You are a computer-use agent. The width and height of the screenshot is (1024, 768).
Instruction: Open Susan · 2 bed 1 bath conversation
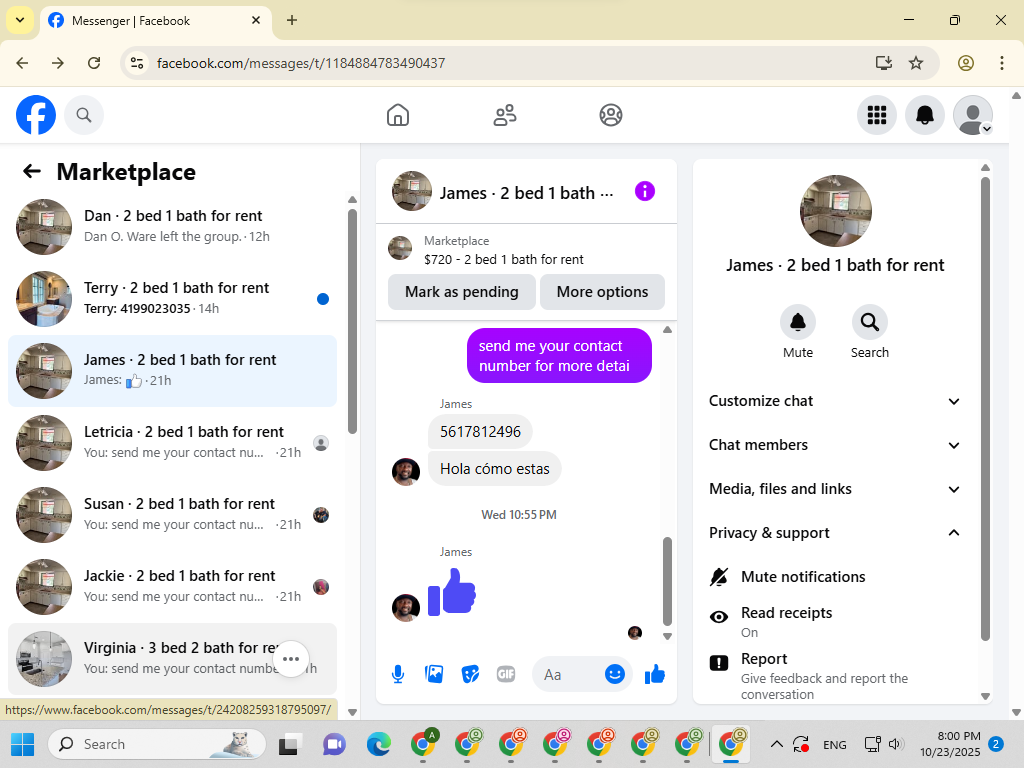pyautogui.click(x=172, y=515)
